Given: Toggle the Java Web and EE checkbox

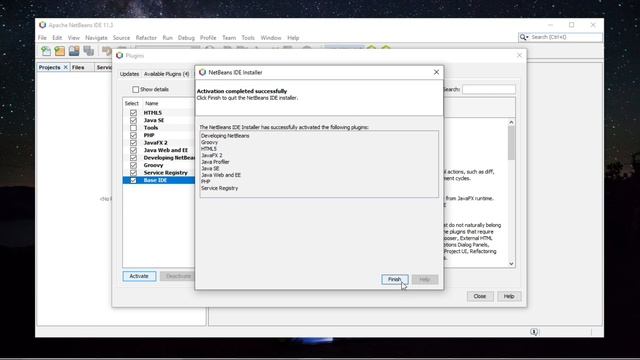Looking at the screenshot, I should [133, 150].
